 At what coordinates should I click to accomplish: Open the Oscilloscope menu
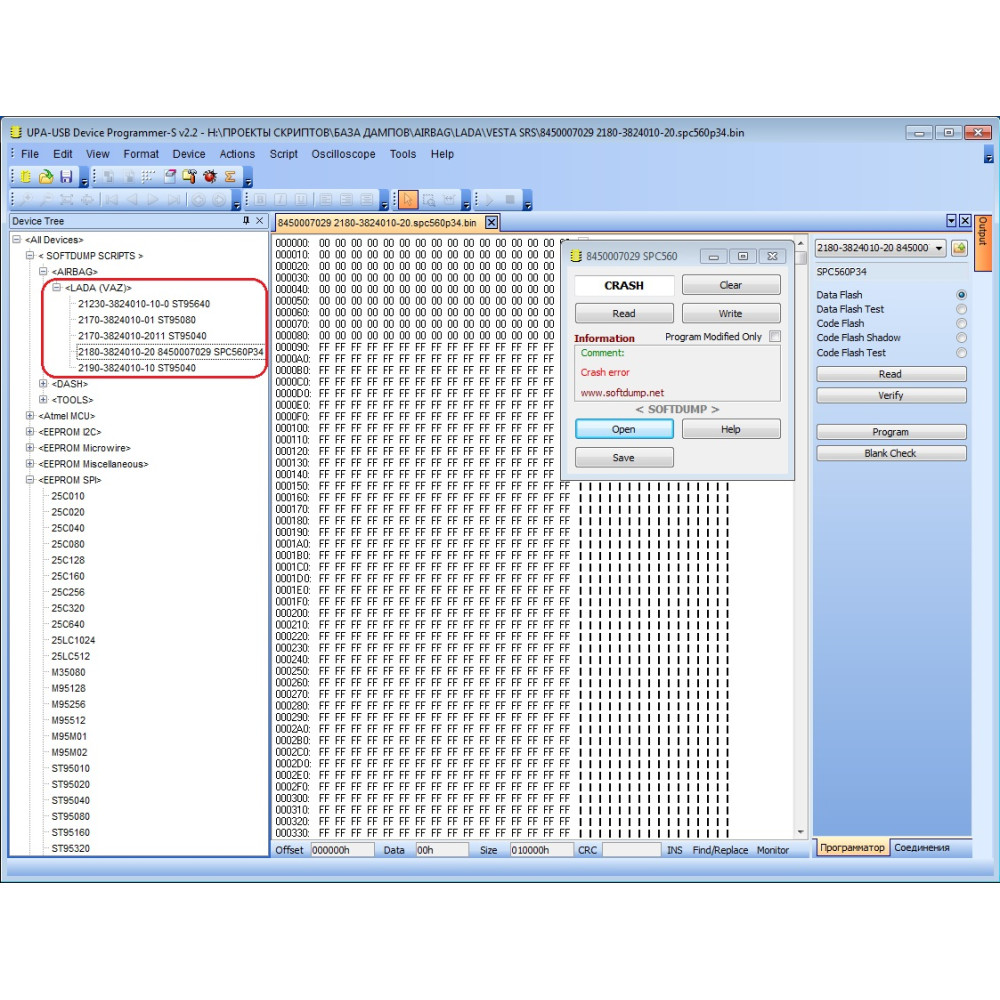(x=343, y=154)
